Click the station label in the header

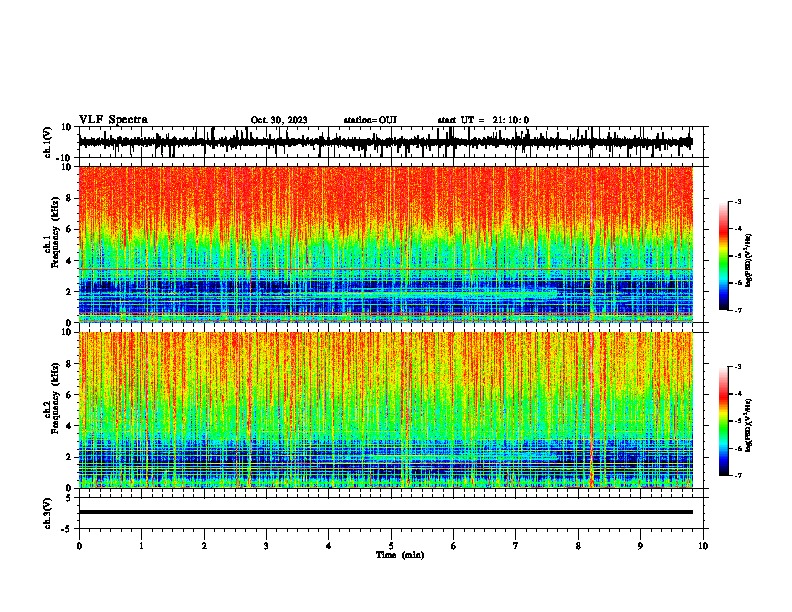tap(370, 120)
